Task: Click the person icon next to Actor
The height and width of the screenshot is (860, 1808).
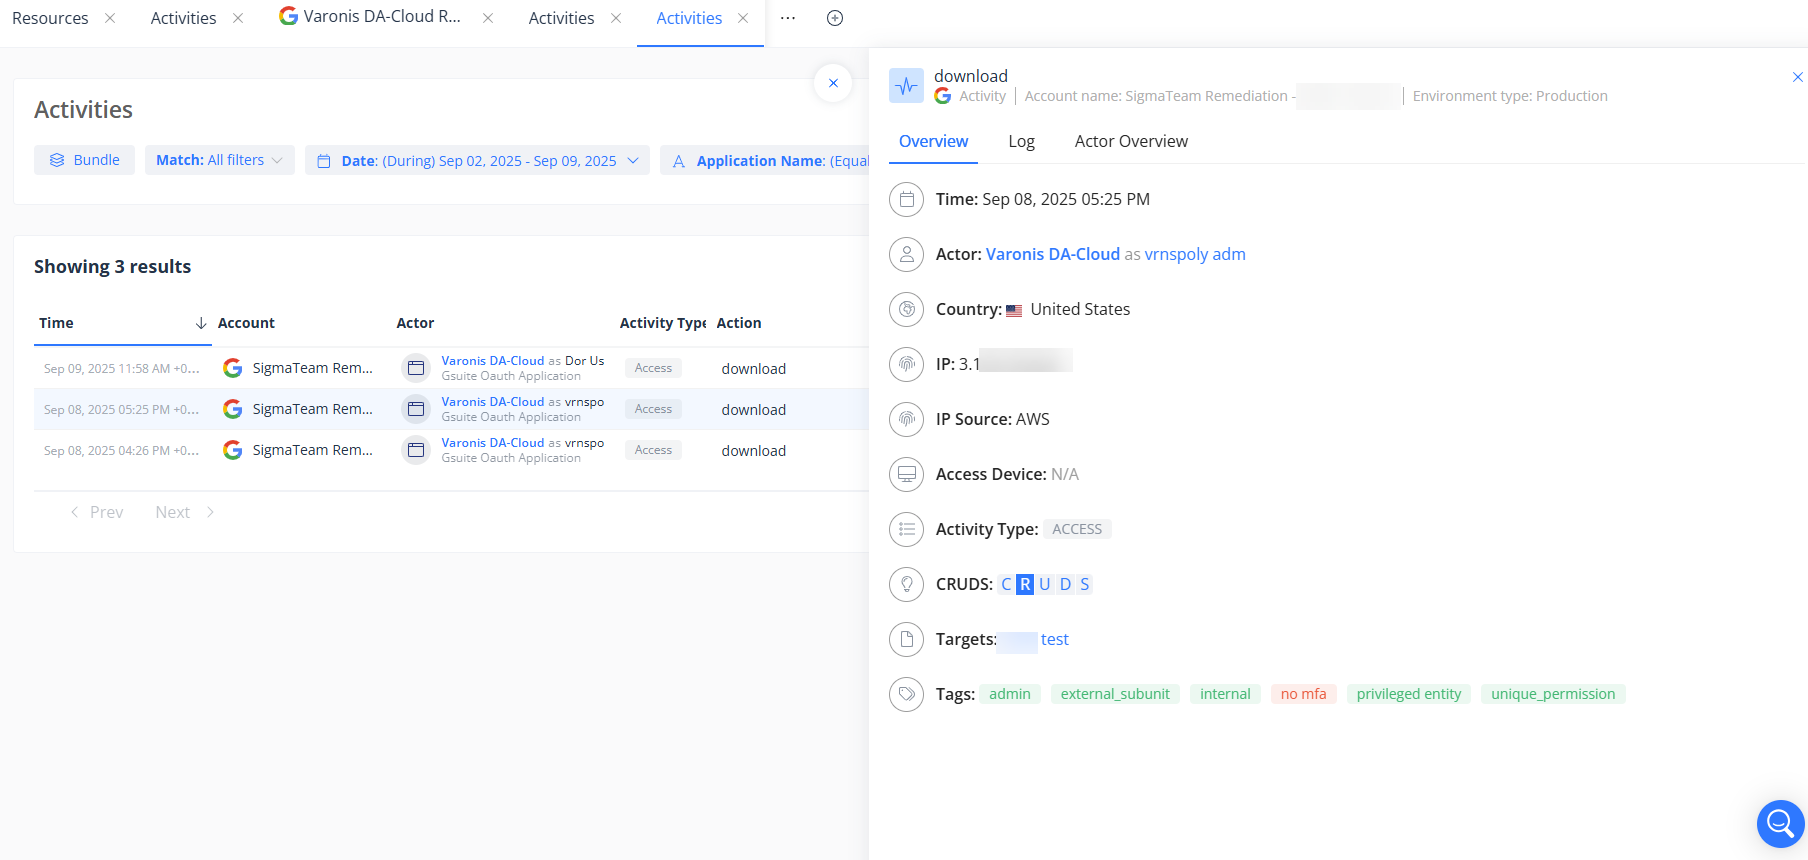Action: 906,254
